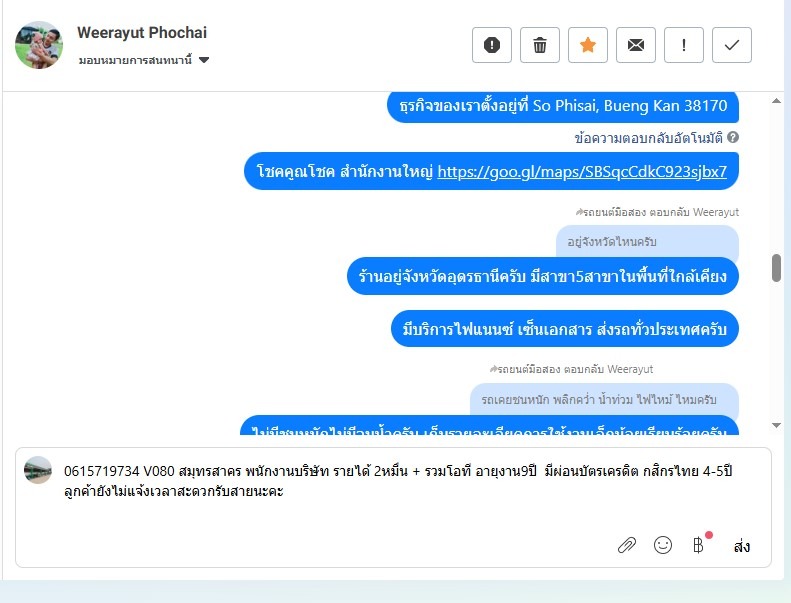Open Weerayut Phochai profile picture
Screen dimensions: 791x603
coord(39,45)
